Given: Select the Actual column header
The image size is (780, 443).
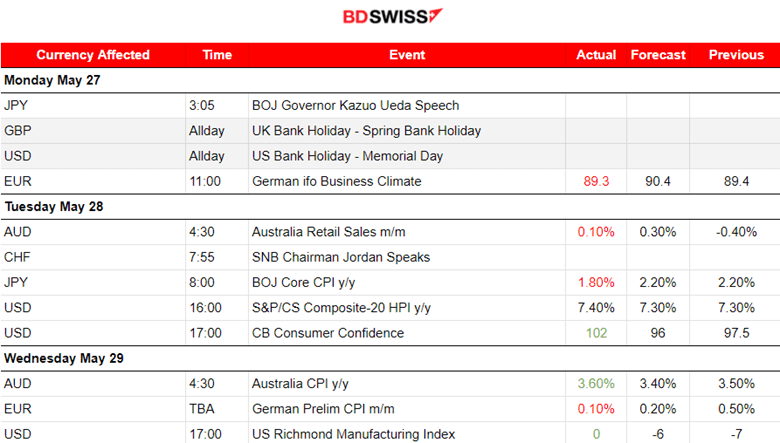Looking at the screenshot, I should tap(596, 55).
